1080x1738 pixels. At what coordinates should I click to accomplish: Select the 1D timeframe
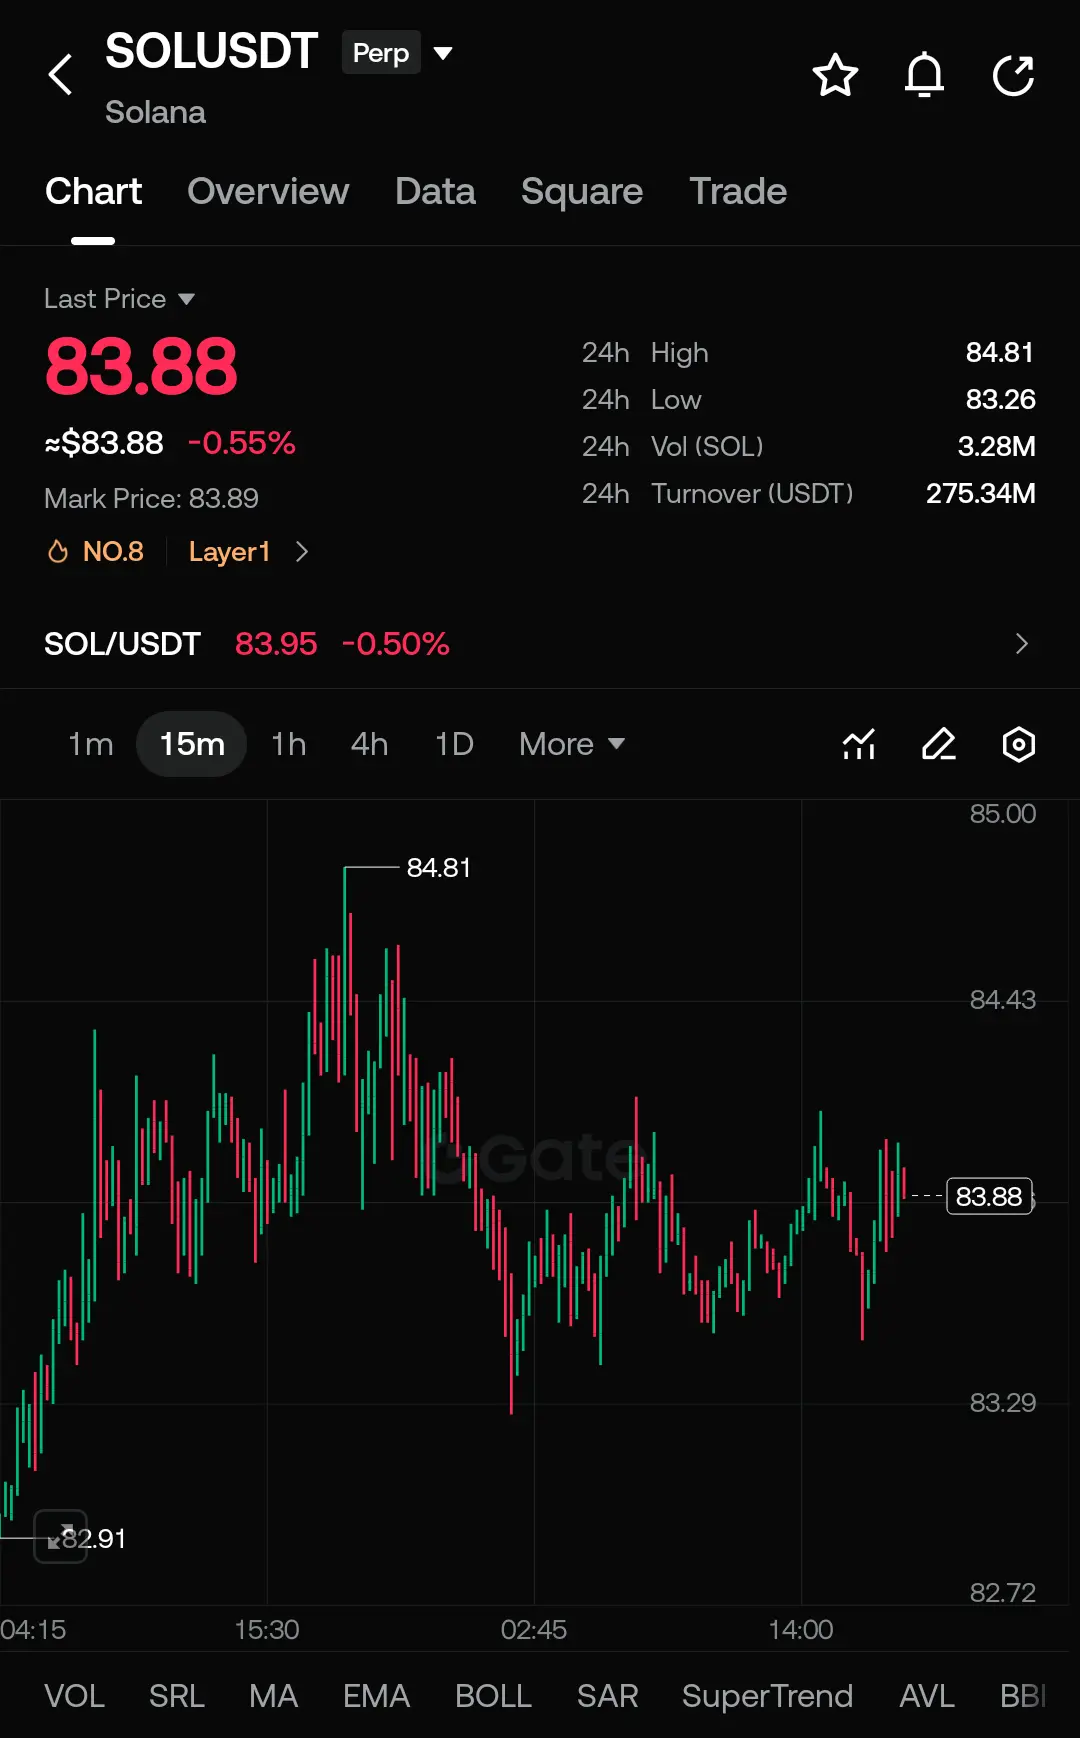coord(454,744)
